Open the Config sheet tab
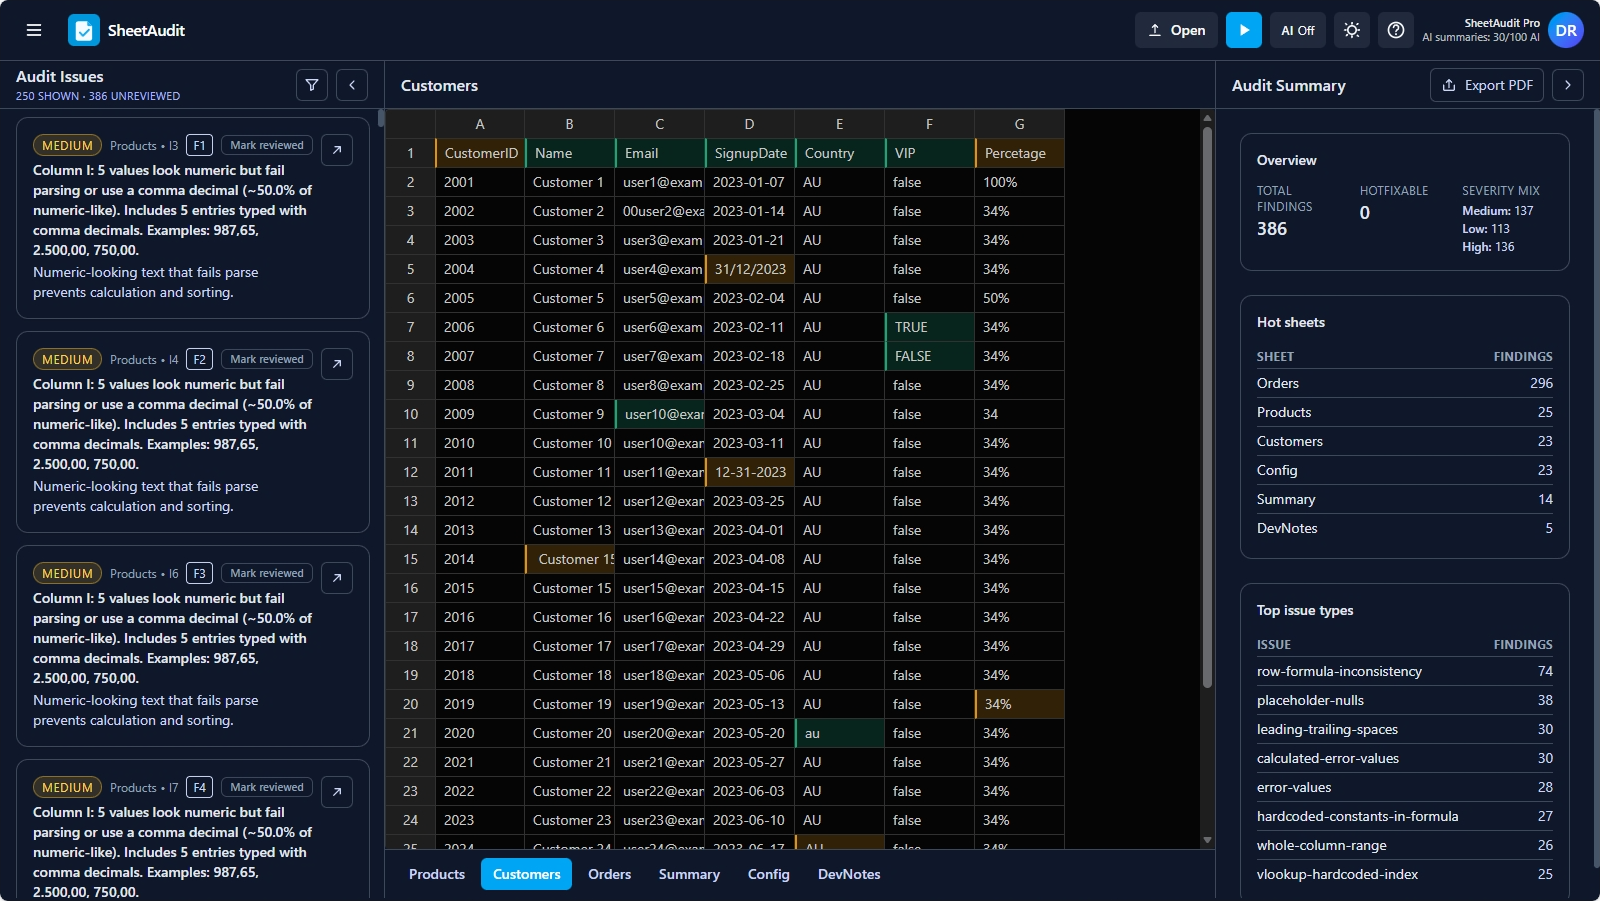 tap(768, 873)
